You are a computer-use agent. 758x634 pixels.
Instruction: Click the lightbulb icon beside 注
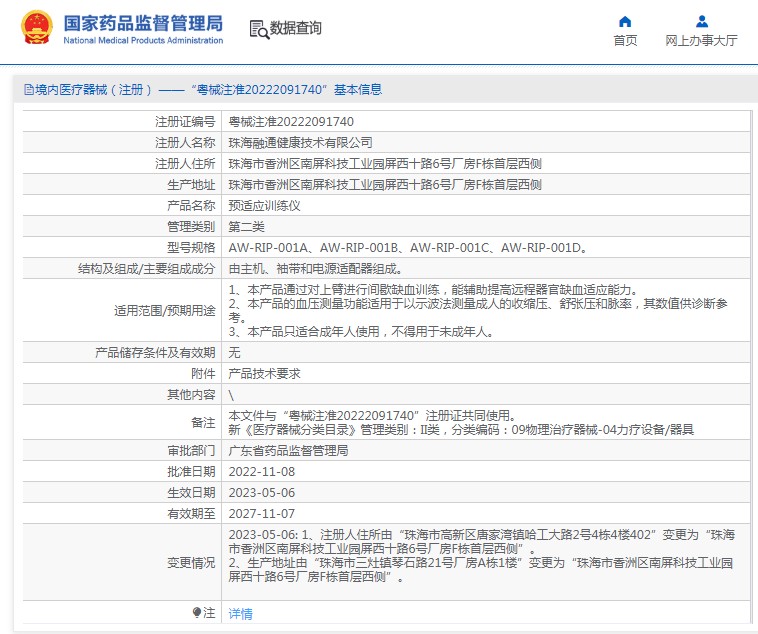point(196,613)
